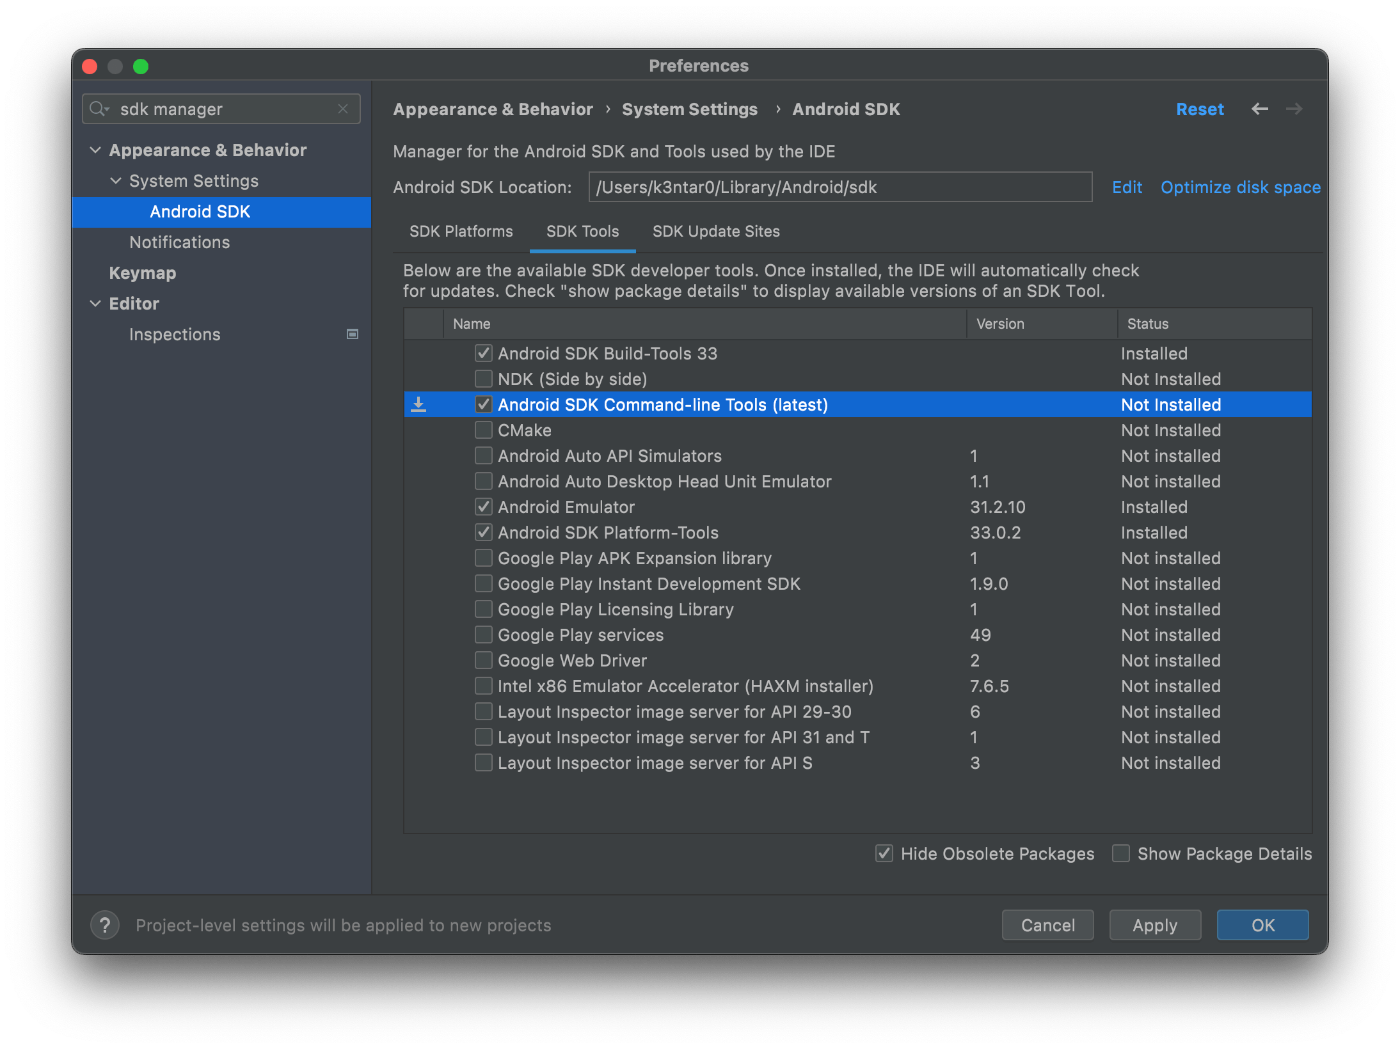Check Layout Inspector image server API 29-30
The height and width of the screenshot is (1049, 1400).
(x=484, y=712)
